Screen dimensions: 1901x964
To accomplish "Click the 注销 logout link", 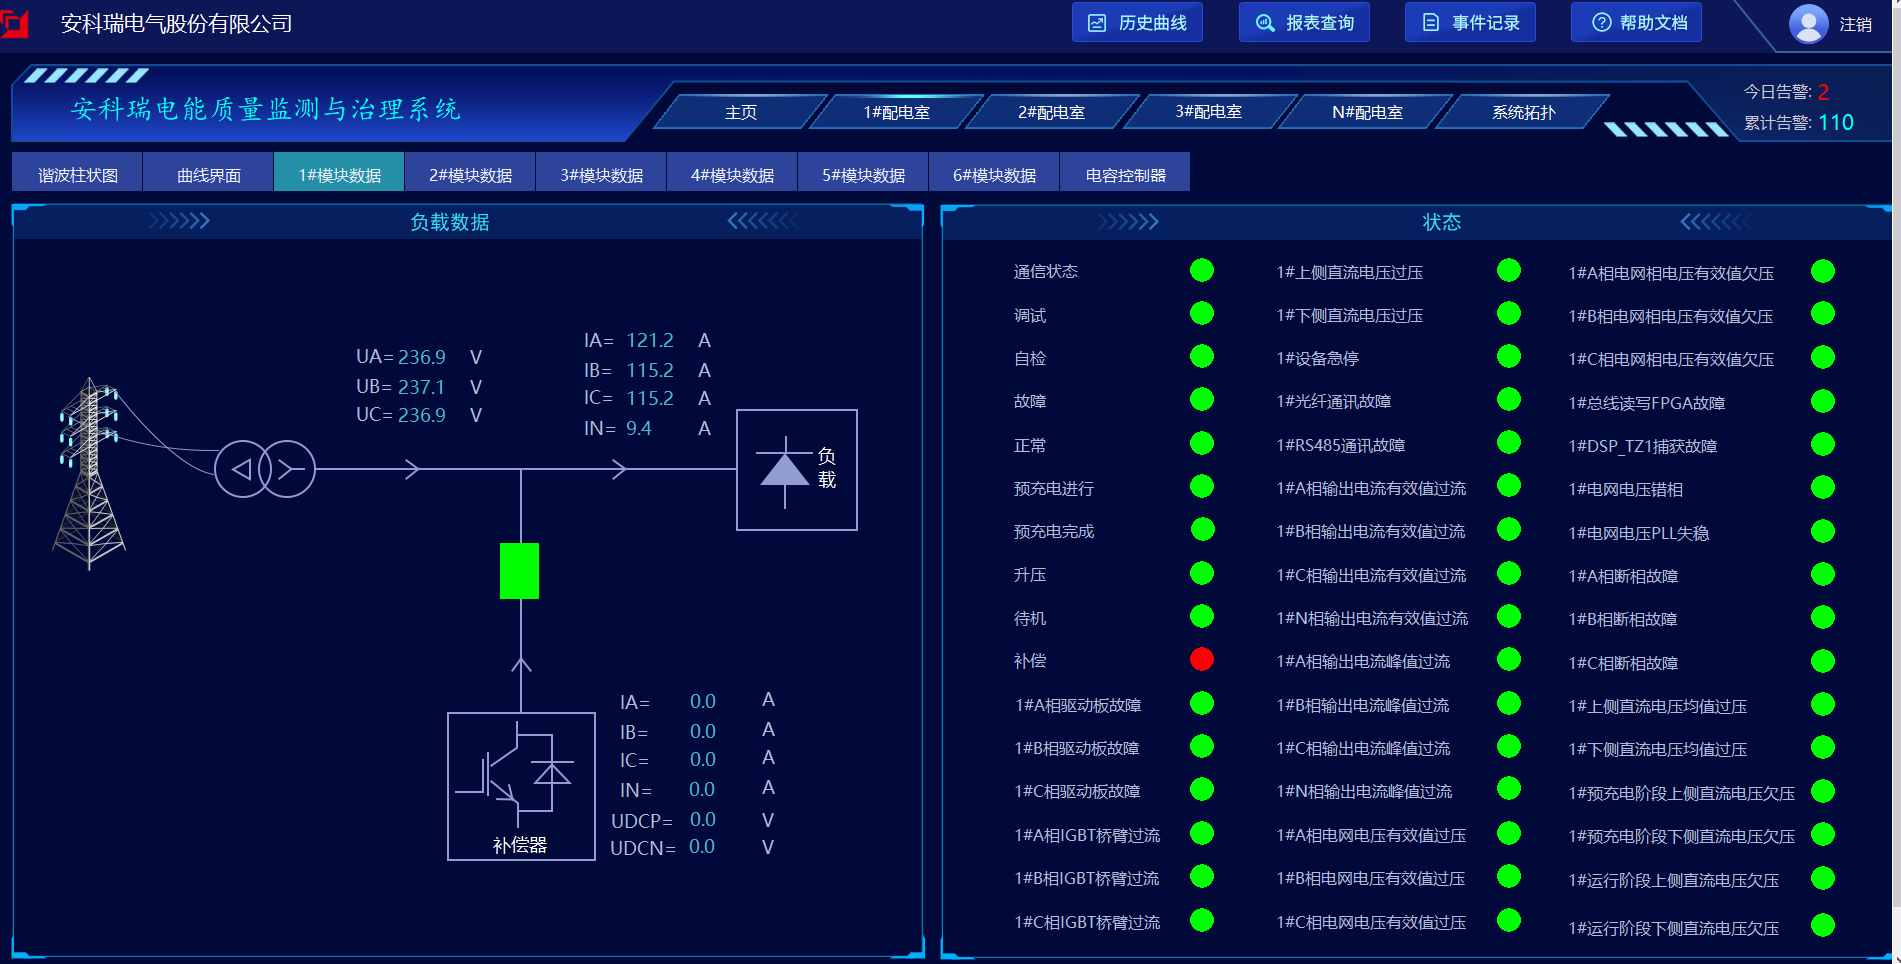I will click(x=1855, y=24).
